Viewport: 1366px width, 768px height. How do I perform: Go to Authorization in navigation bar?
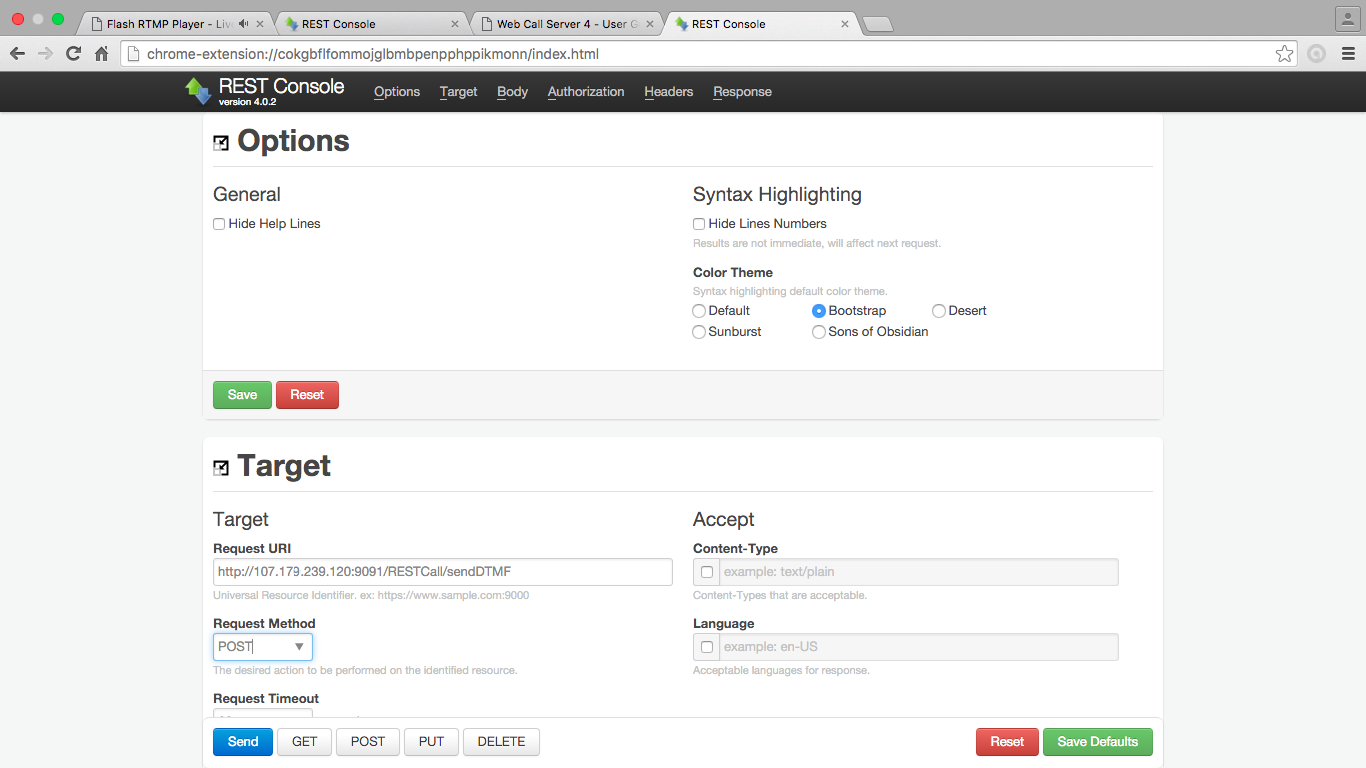pos(585,92)
